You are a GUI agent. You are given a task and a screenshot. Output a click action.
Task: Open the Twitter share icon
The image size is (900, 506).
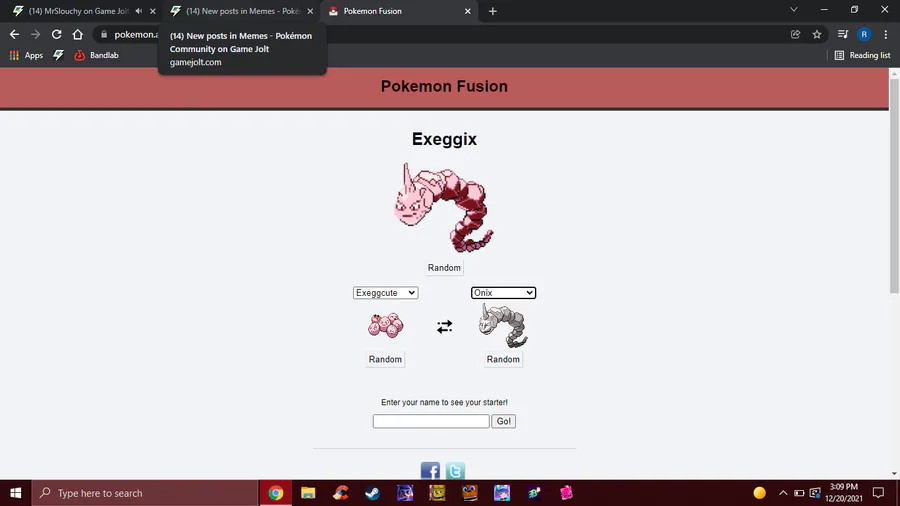click(455, 470)
